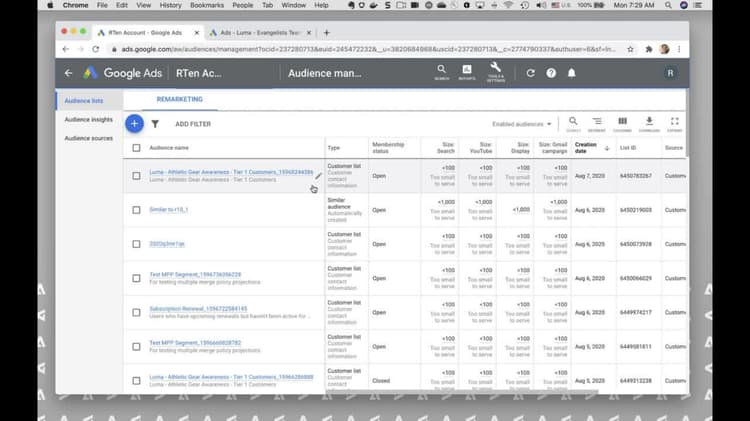Click the Reports icon in header
Viewport: 750px width, 421px height.
tap(467, 72)
